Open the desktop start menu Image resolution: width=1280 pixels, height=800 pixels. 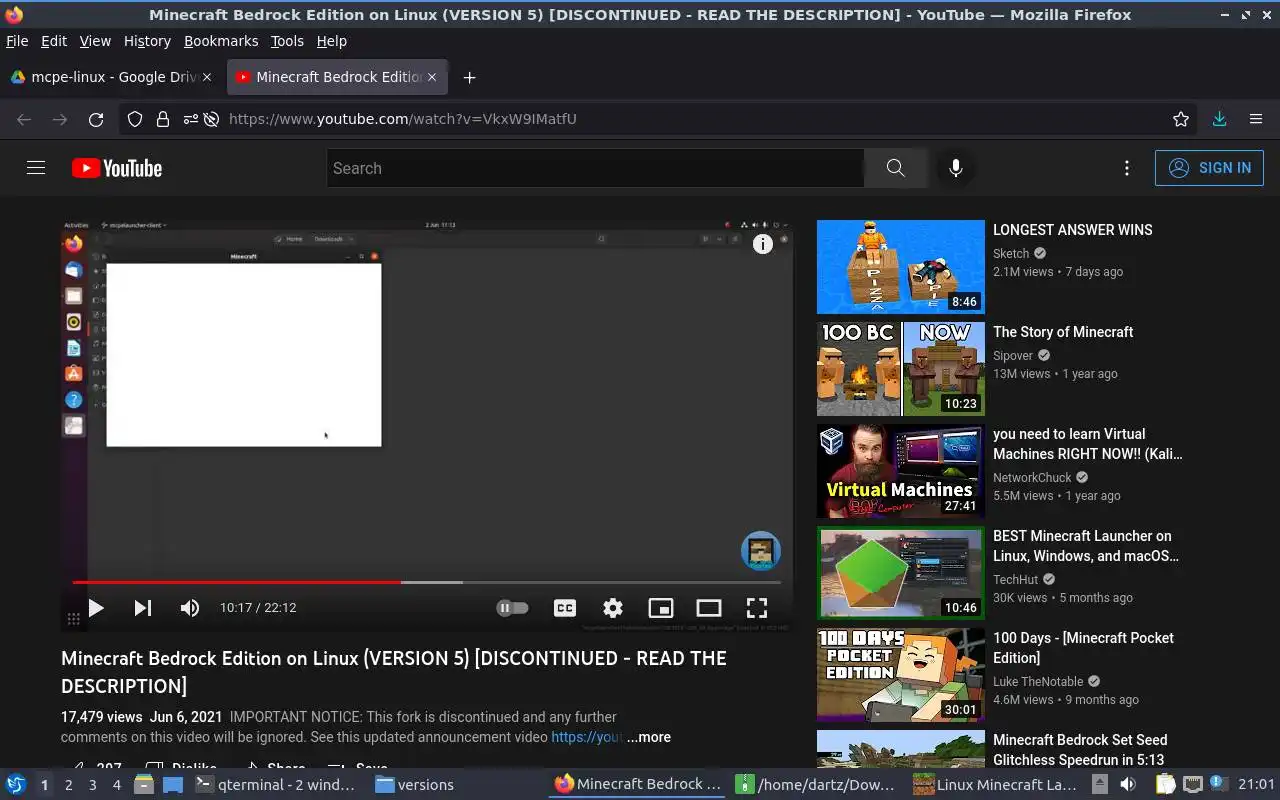[15, 785]
